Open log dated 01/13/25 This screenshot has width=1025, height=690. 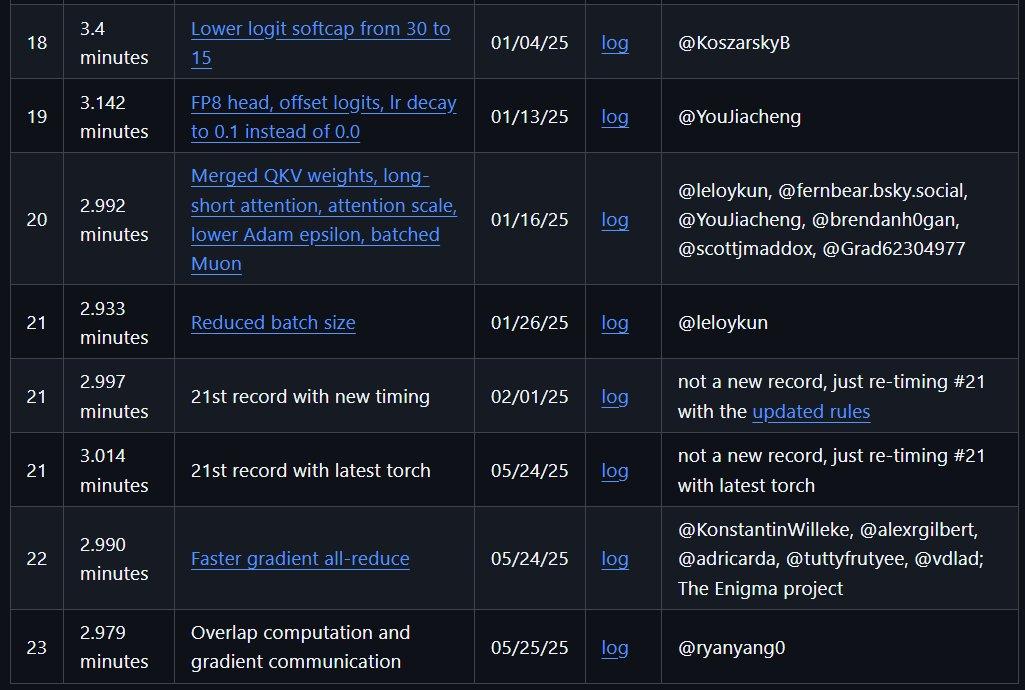click(x=614, y=117)
